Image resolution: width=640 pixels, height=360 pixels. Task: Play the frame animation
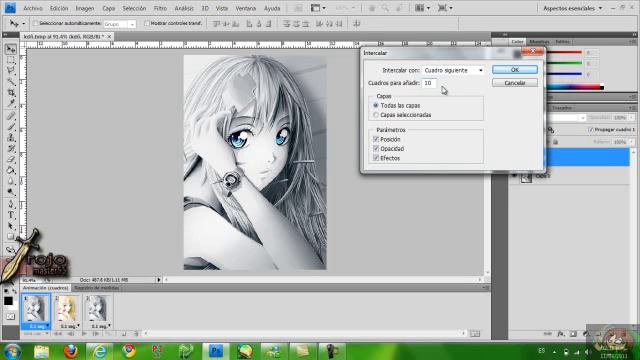pyautogui.click(x=84, y=334)
